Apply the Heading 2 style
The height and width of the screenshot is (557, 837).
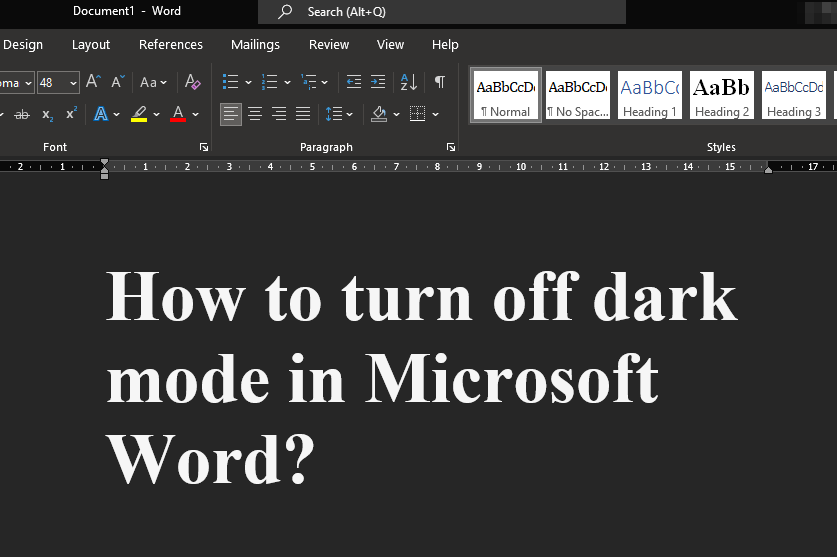coord(722,95)
